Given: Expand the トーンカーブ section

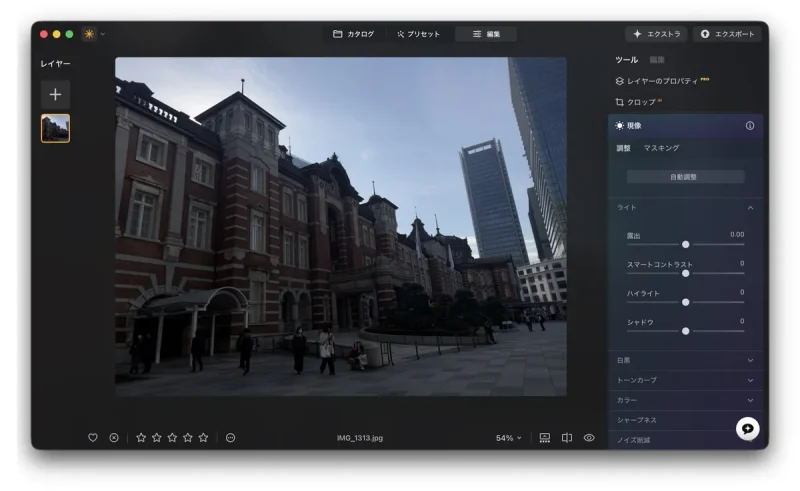Looking at the screenshot, I should point(750,380).
